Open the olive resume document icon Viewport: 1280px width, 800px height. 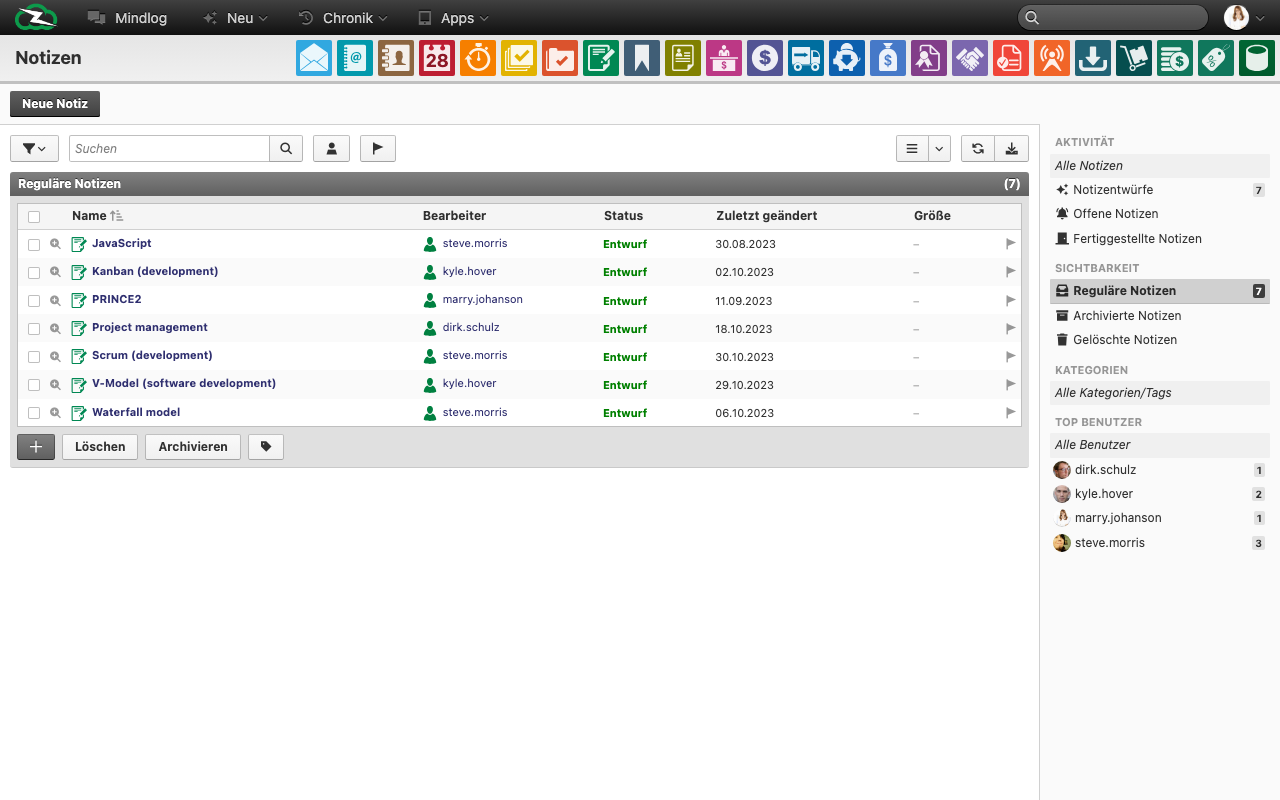point(683,58)
